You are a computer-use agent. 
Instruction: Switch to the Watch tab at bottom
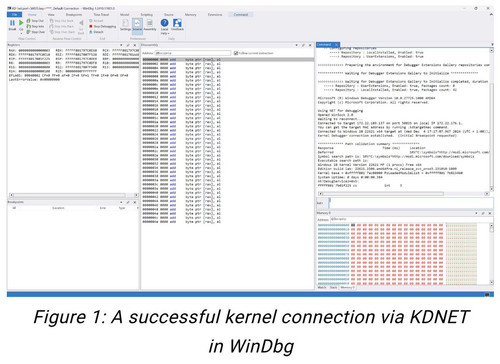tap(322, 287)
